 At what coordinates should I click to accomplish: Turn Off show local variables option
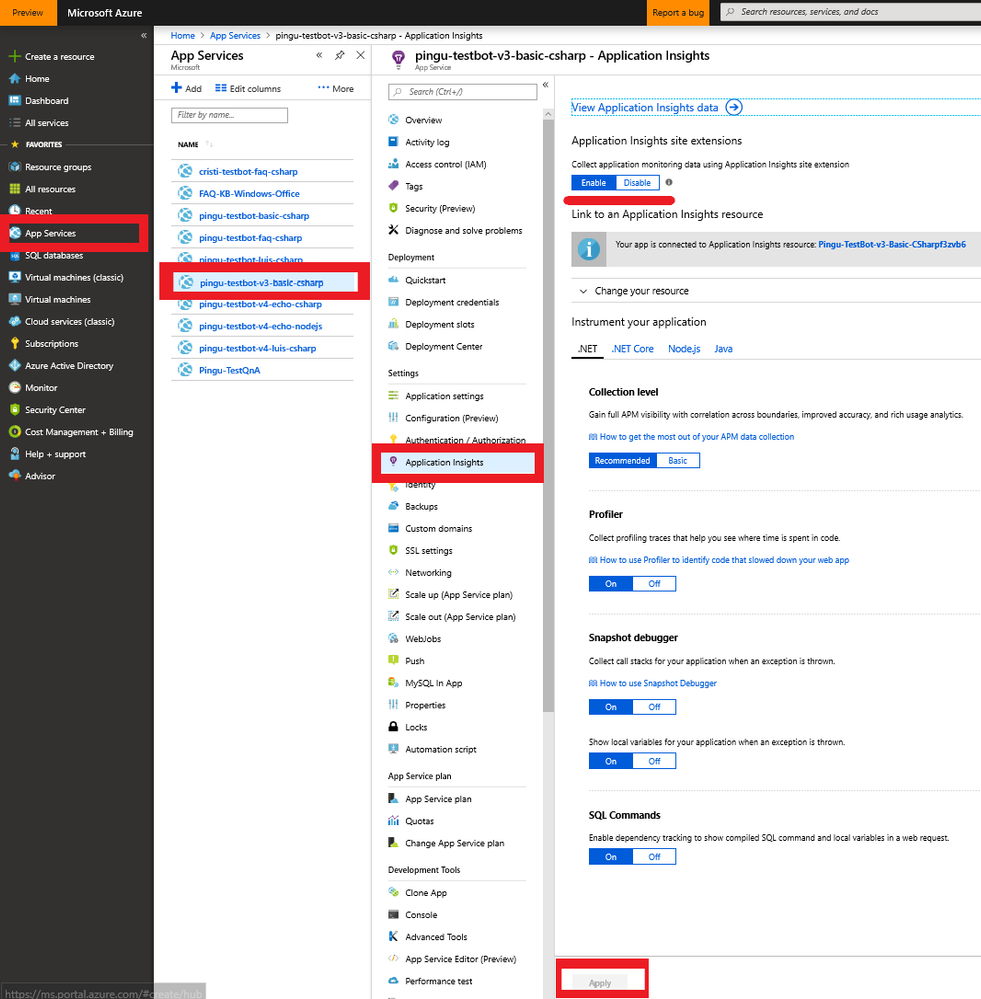coord(654,761)
